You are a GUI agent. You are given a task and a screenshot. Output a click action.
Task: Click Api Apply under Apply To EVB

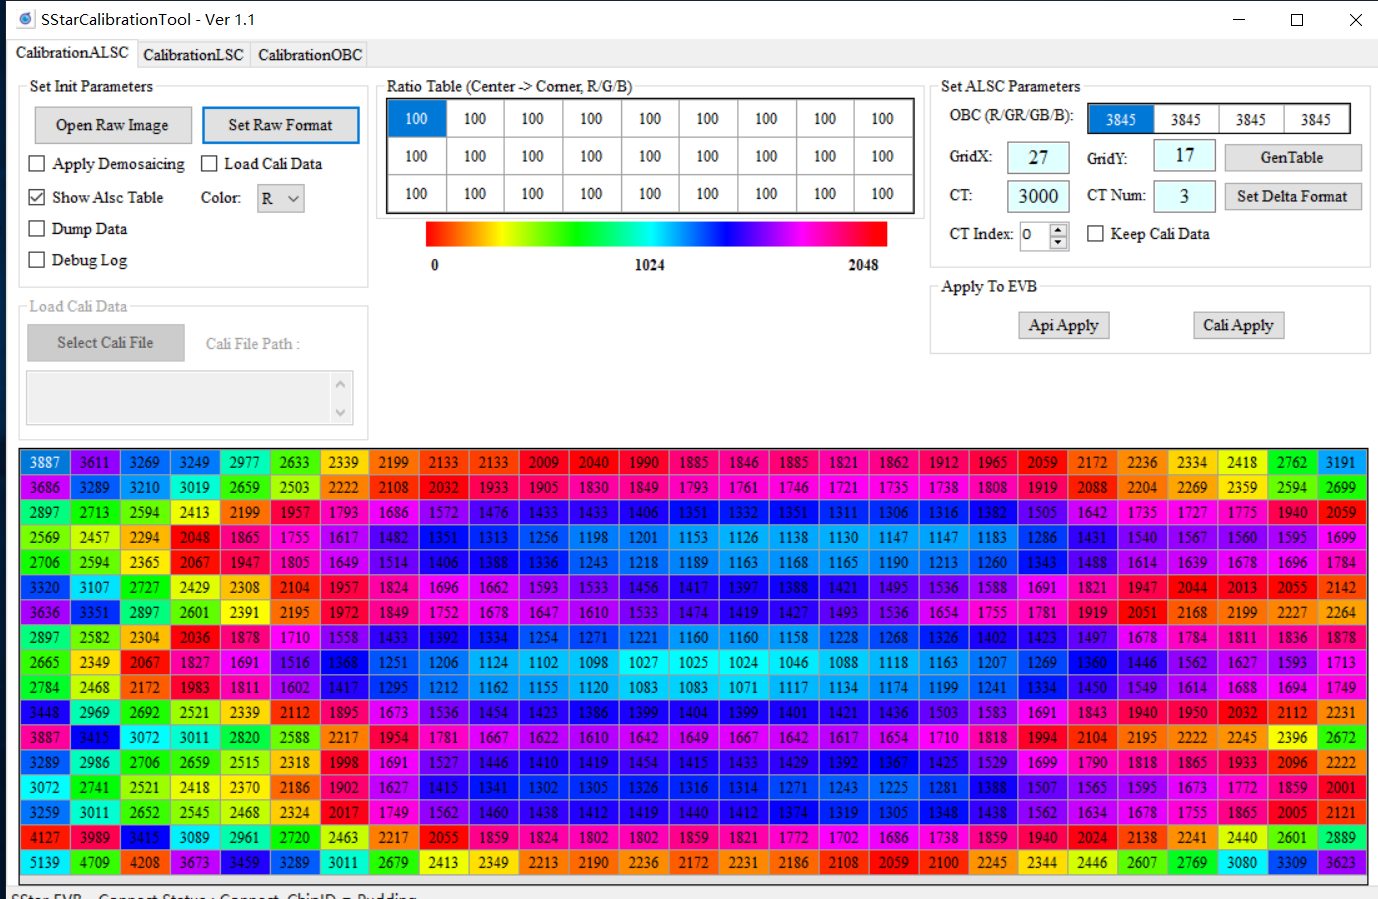(x=1063, y=325)
